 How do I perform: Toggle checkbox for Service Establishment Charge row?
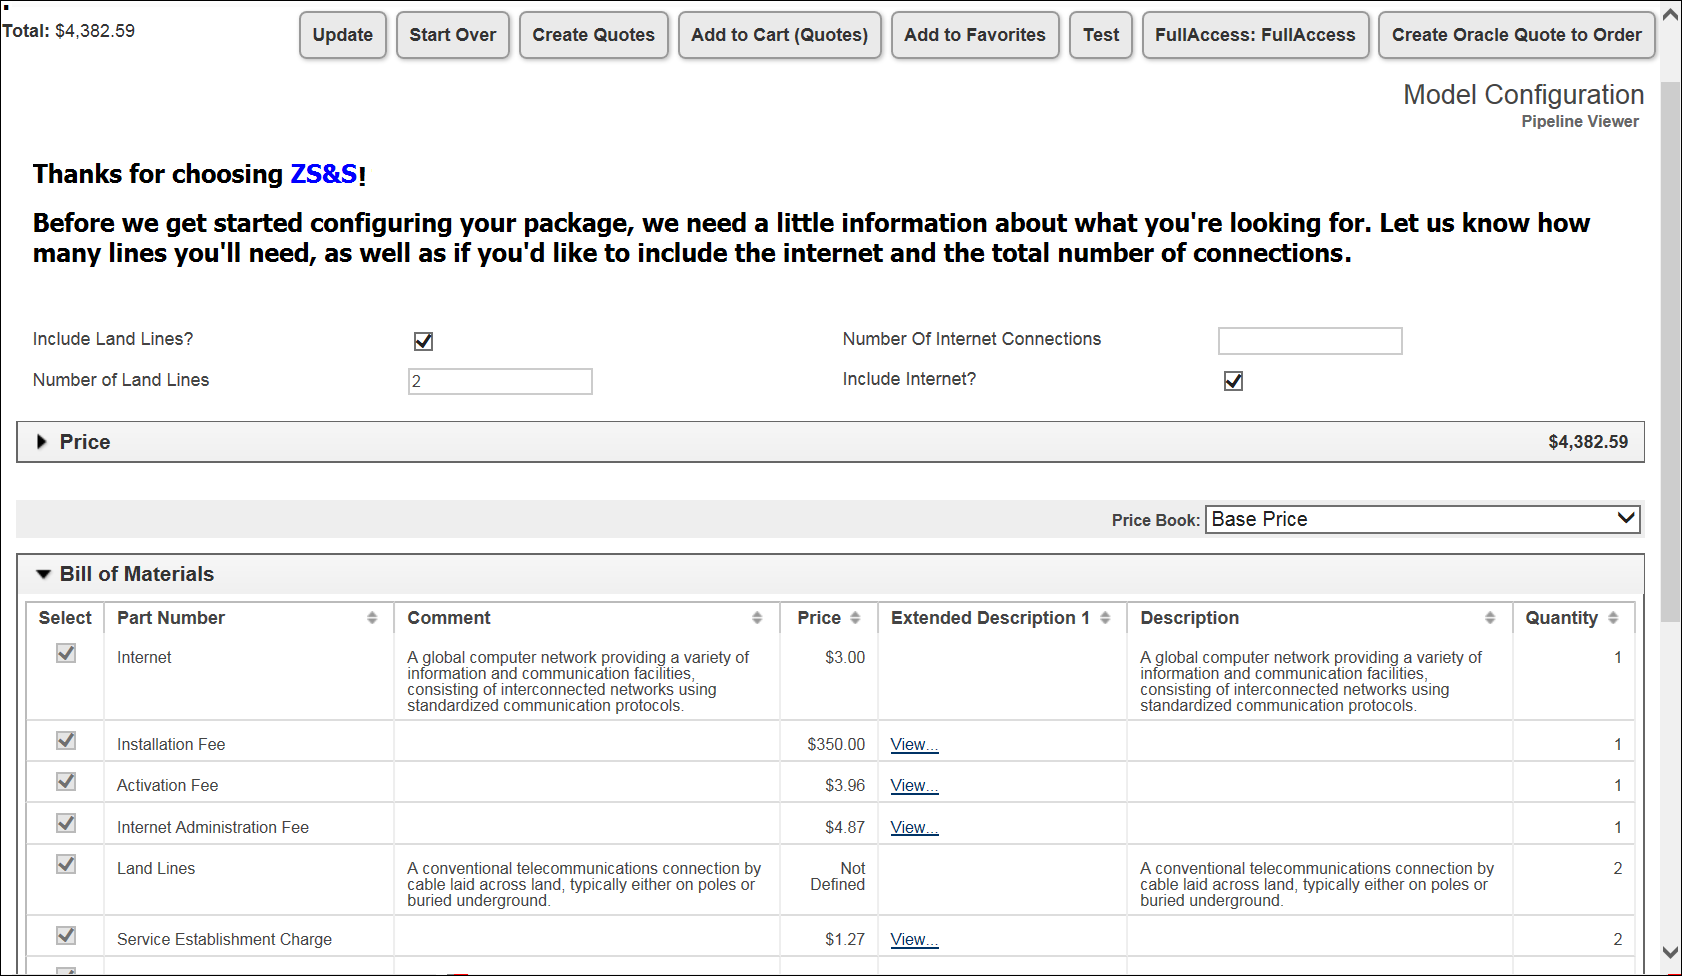pos(66,936)
